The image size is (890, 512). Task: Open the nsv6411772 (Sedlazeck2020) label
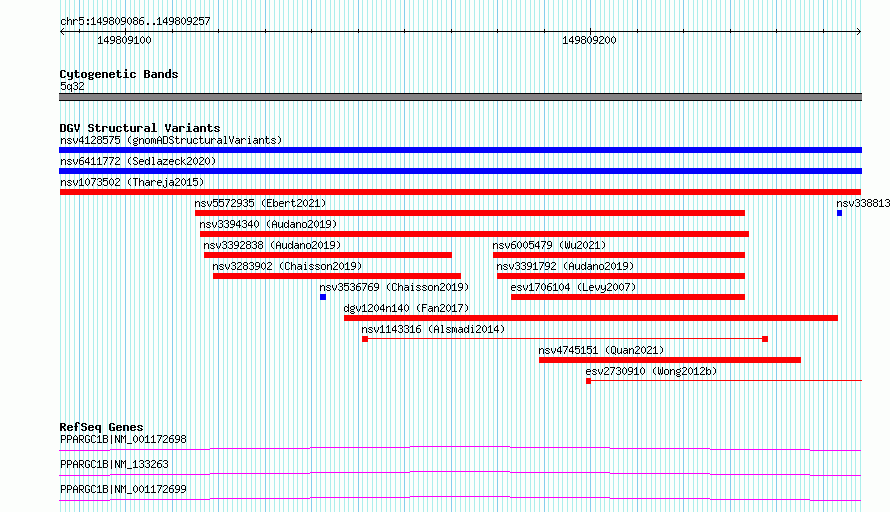pos(138,161)
